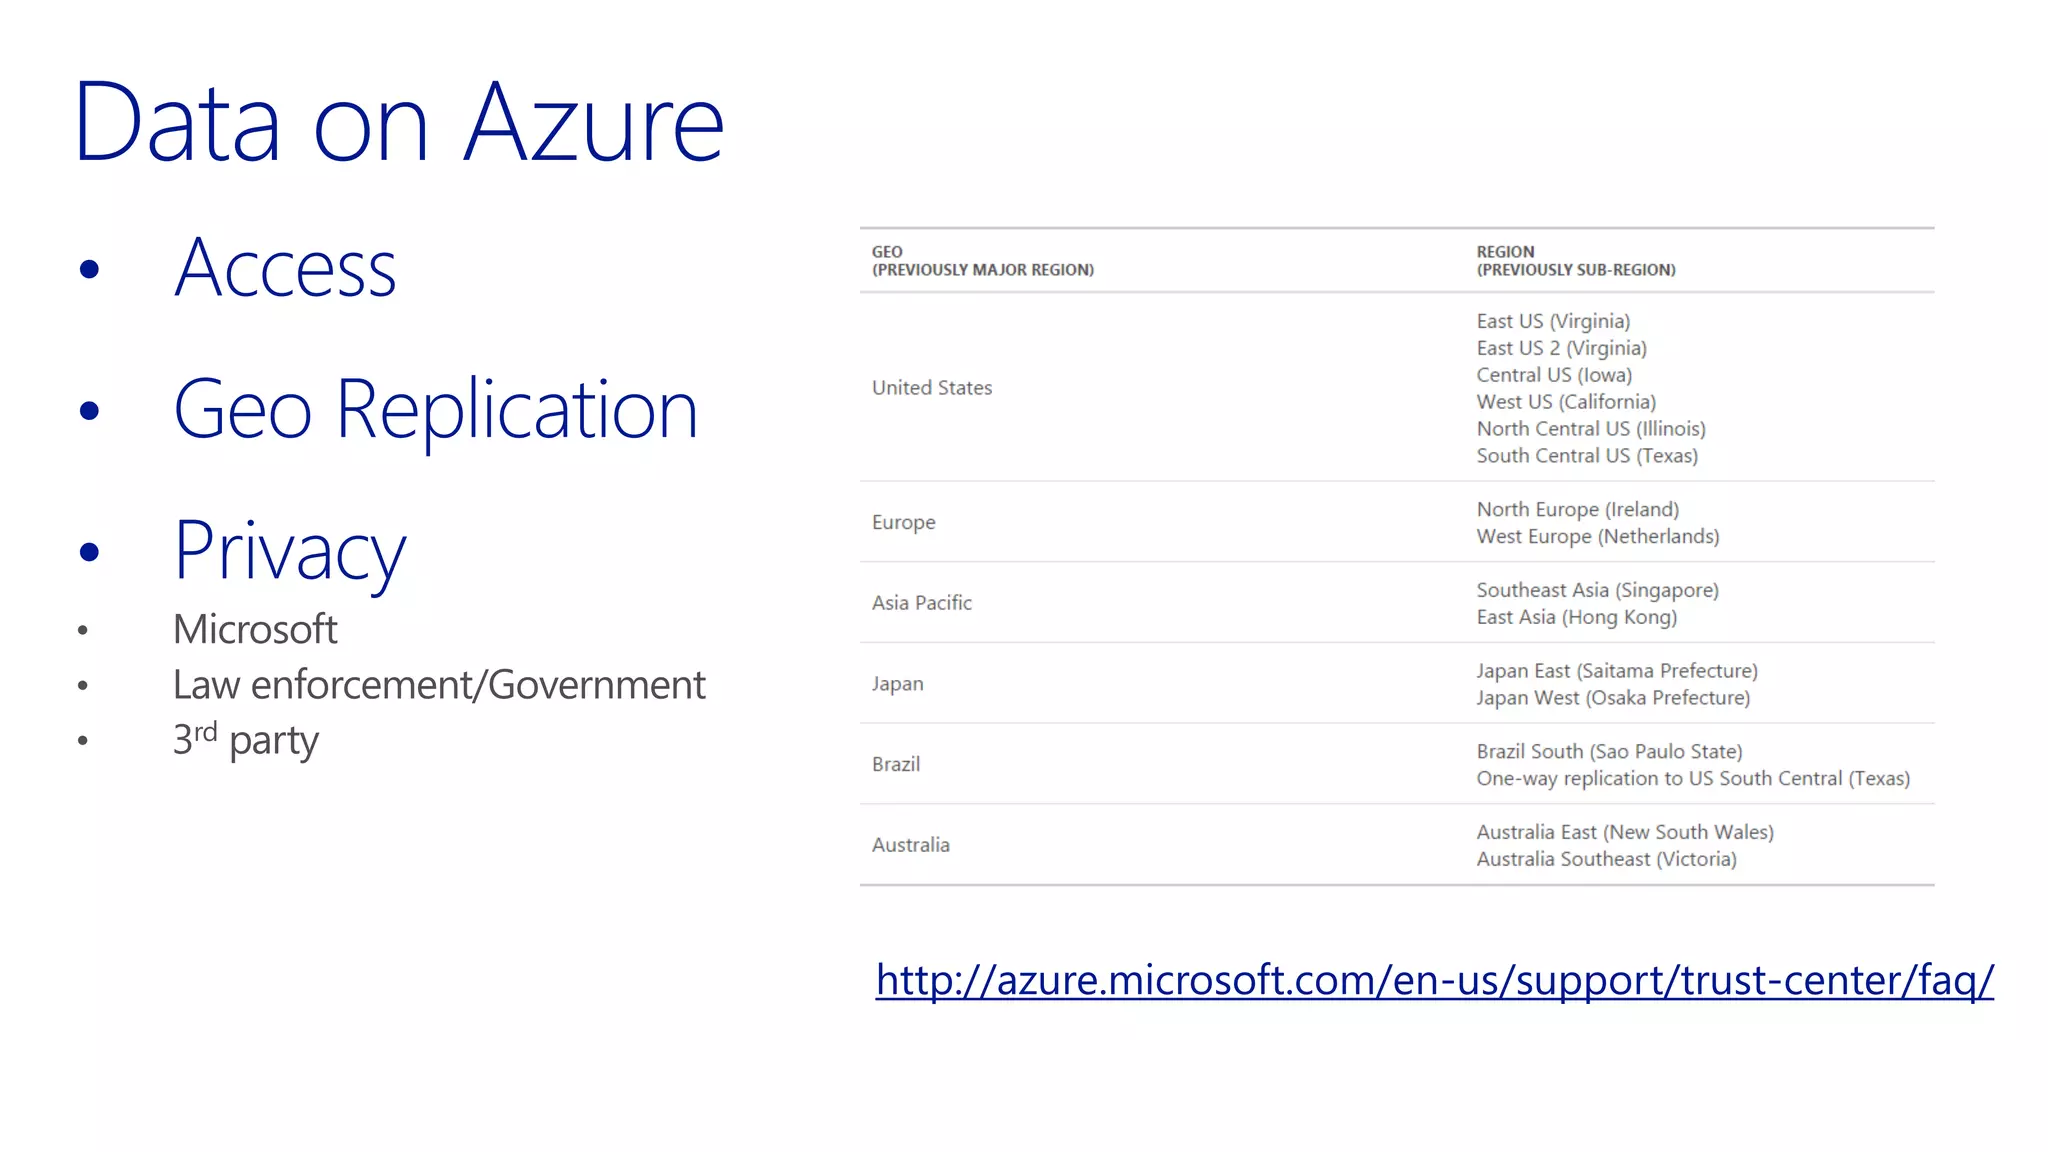Select the 'Access' bullet text

[x=285, y=268]
